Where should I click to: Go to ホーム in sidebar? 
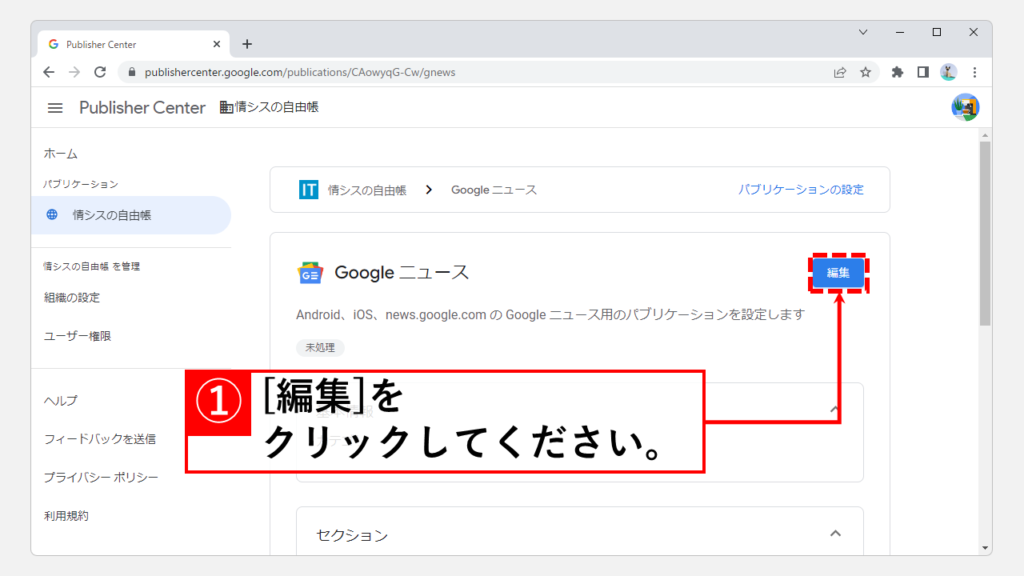[x=61, y=154]
